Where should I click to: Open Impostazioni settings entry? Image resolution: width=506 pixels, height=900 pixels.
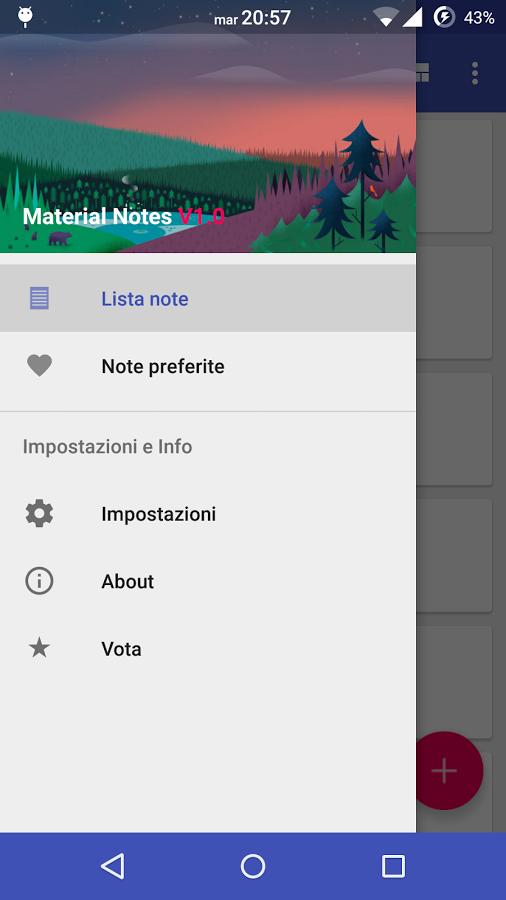click(208, 513)
